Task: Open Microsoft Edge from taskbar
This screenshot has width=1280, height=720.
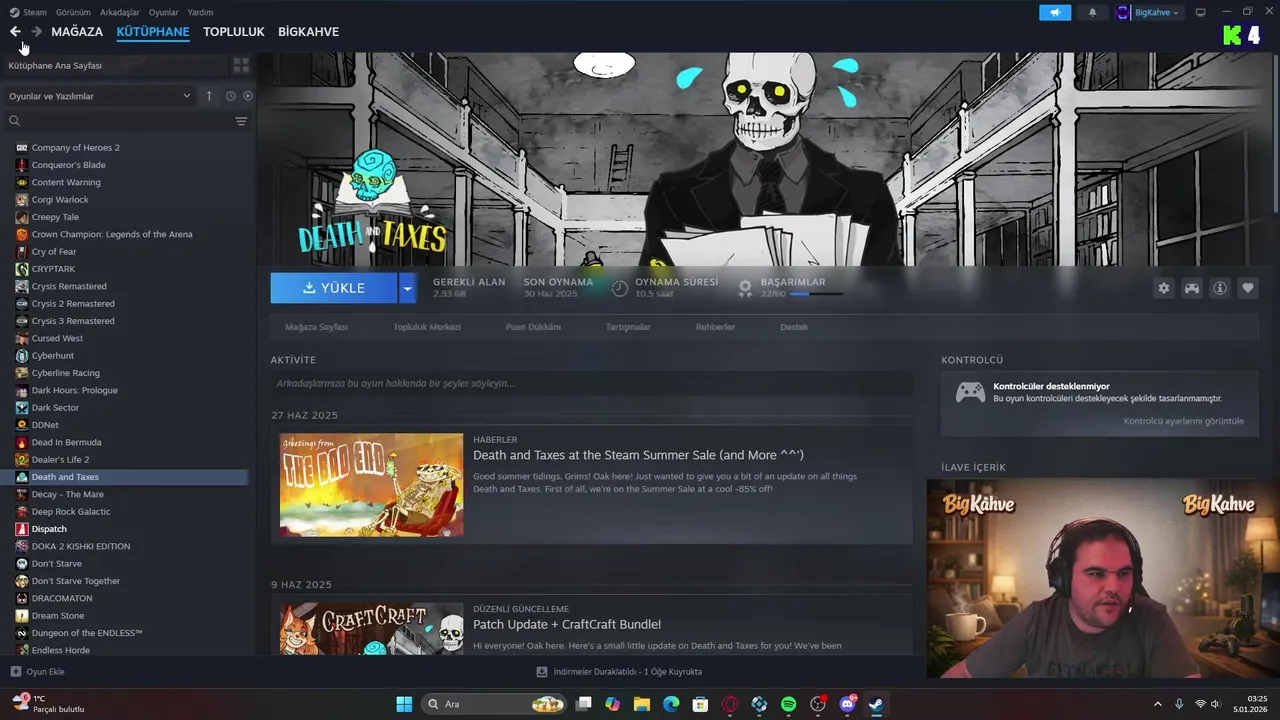Action: (671, 704)
